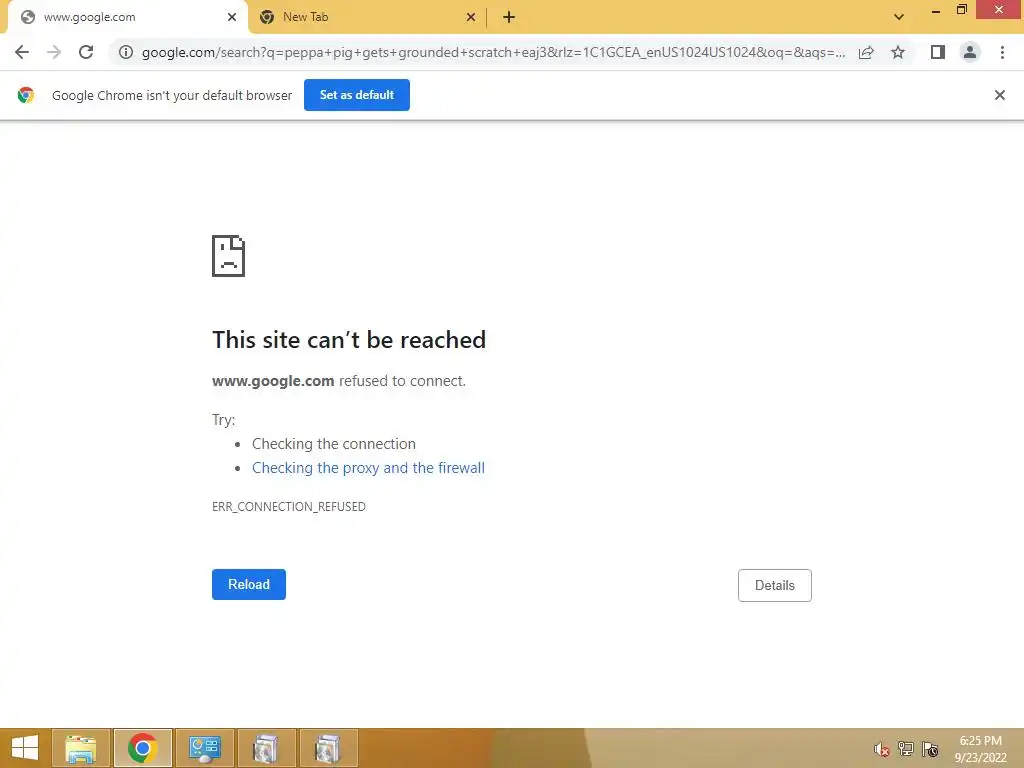
Task: Share this page icon in address bar
Action: 866,52
